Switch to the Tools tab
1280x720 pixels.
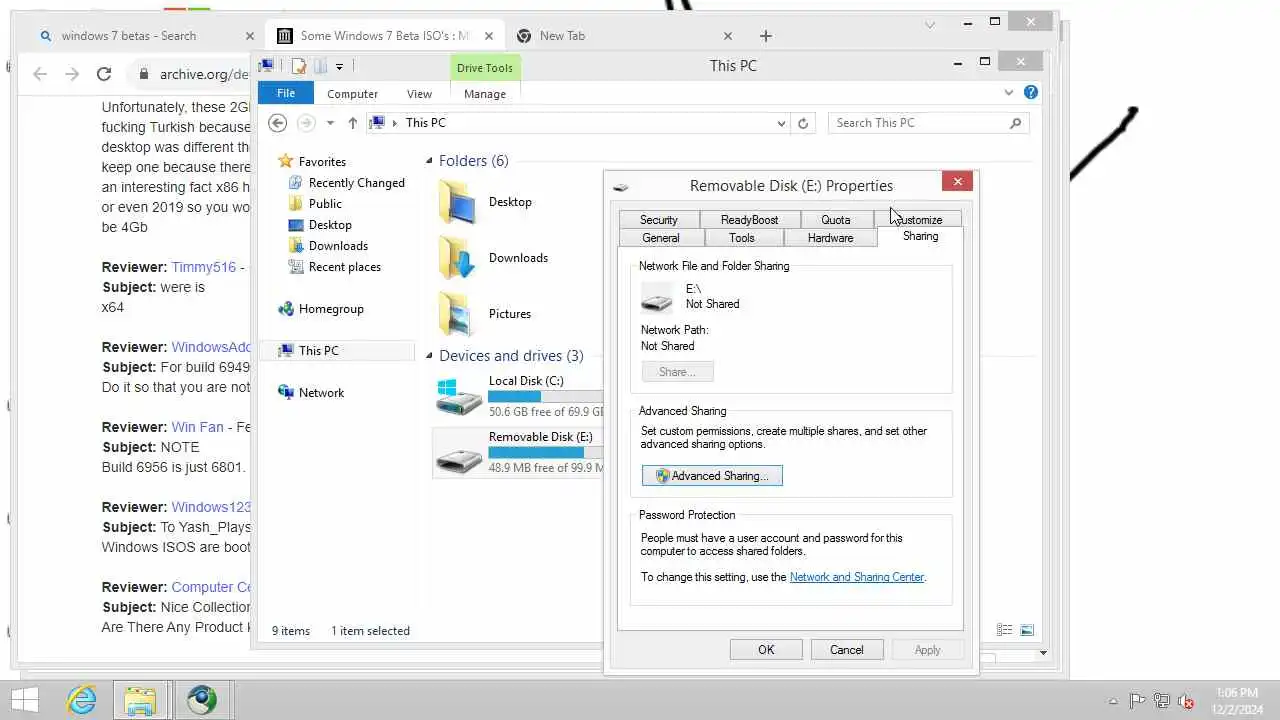pyautogui.click(x=742, y=238)
